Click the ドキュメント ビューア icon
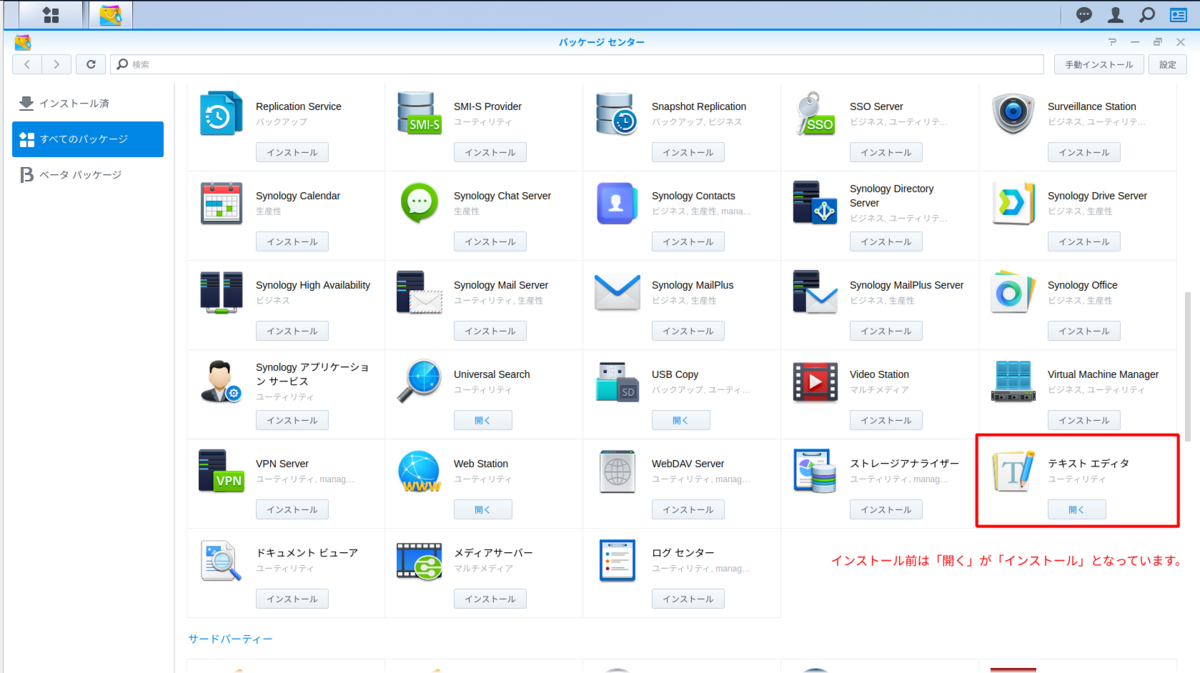This screenshot has height=673, width=1200. [x=221, y=561]
